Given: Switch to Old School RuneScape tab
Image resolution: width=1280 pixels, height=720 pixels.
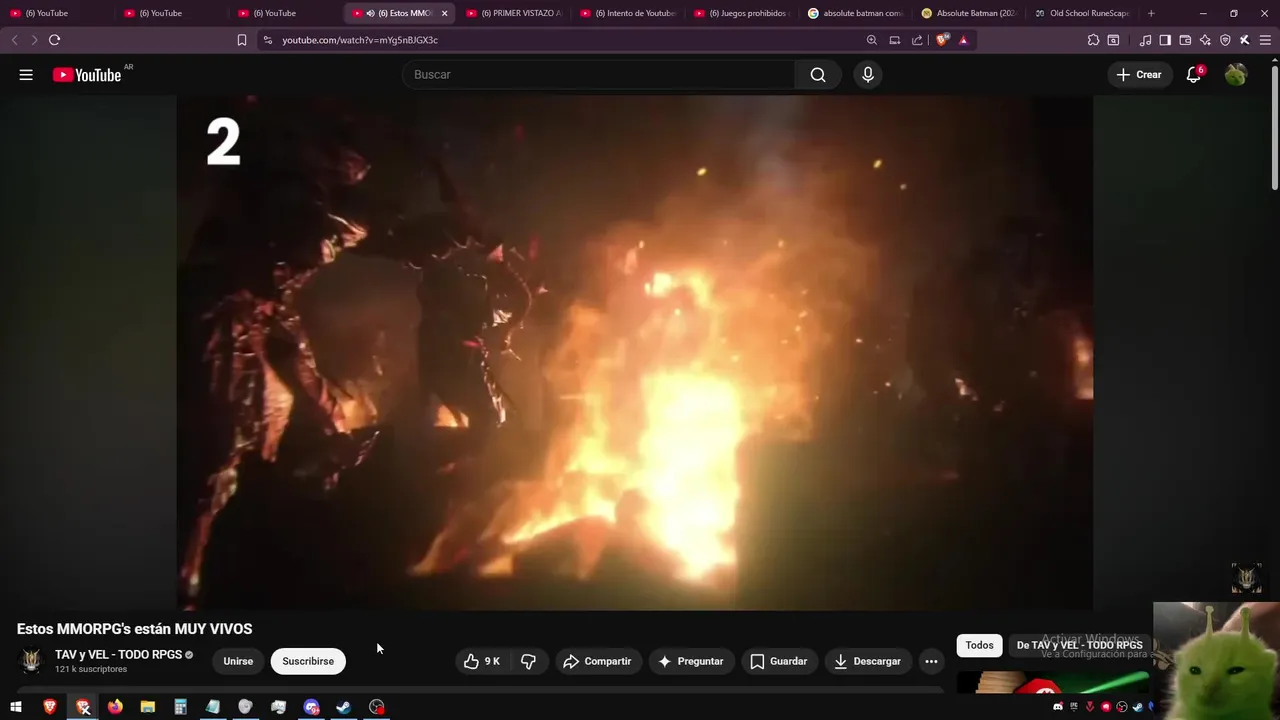Looking at the screenshot, I should coord(1083,13).
